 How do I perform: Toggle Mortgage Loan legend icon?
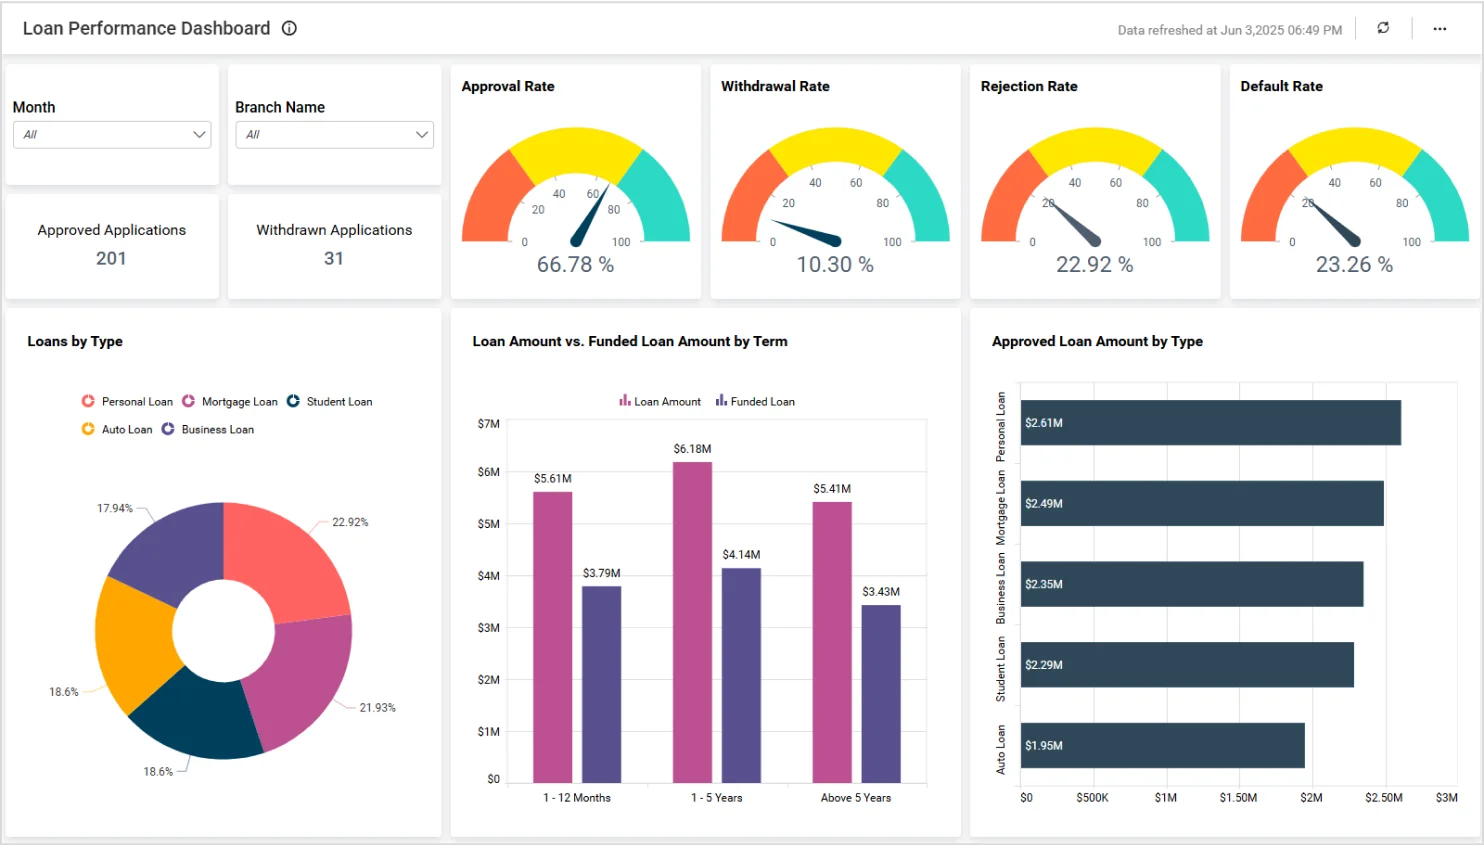point(188,401)
